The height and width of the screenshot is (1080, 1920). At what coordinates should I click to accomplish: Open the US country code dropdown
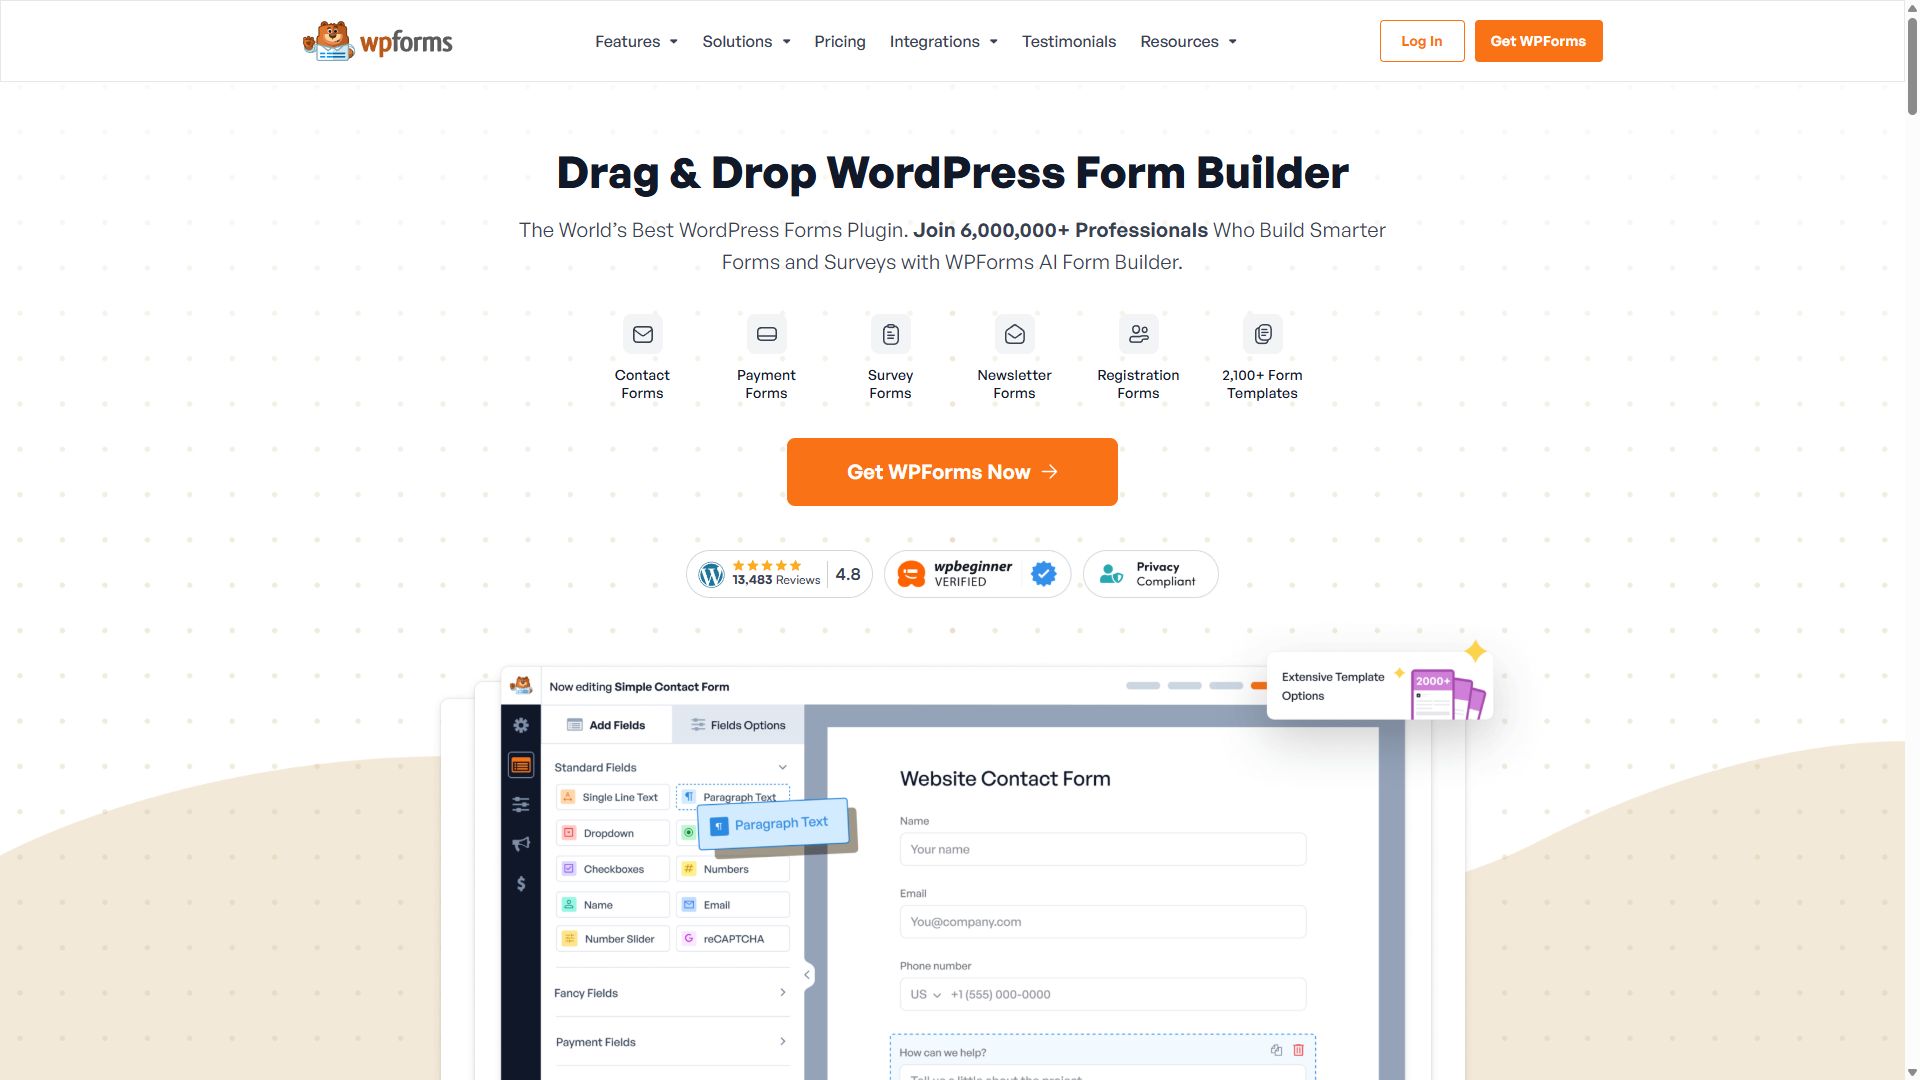click(x=925, y=994)
